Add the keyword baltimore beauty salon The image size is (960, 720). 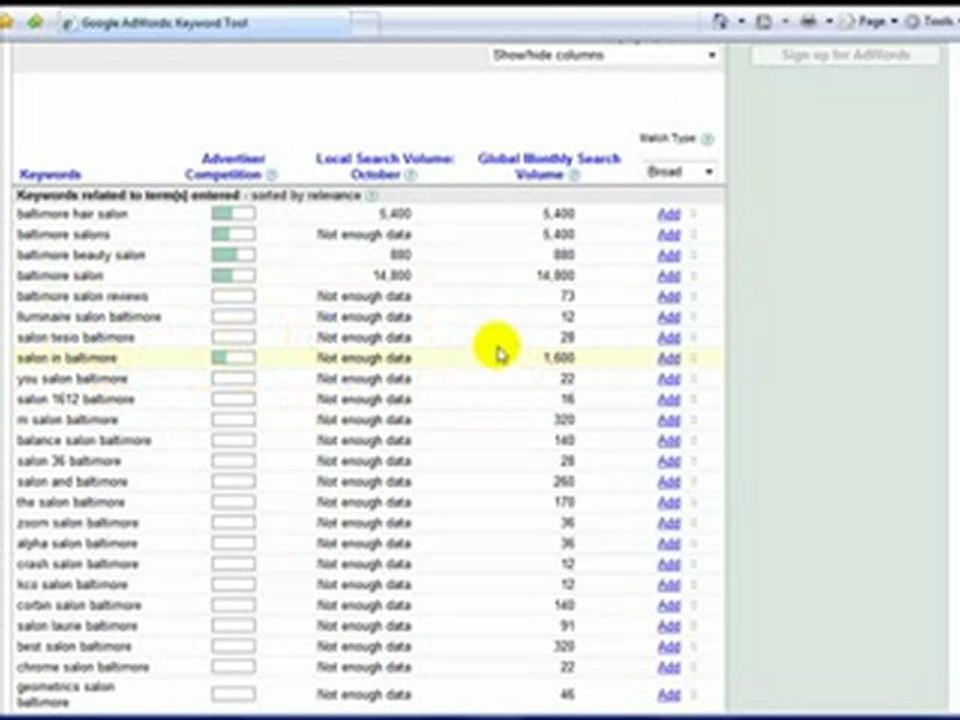tap(669, 255)
